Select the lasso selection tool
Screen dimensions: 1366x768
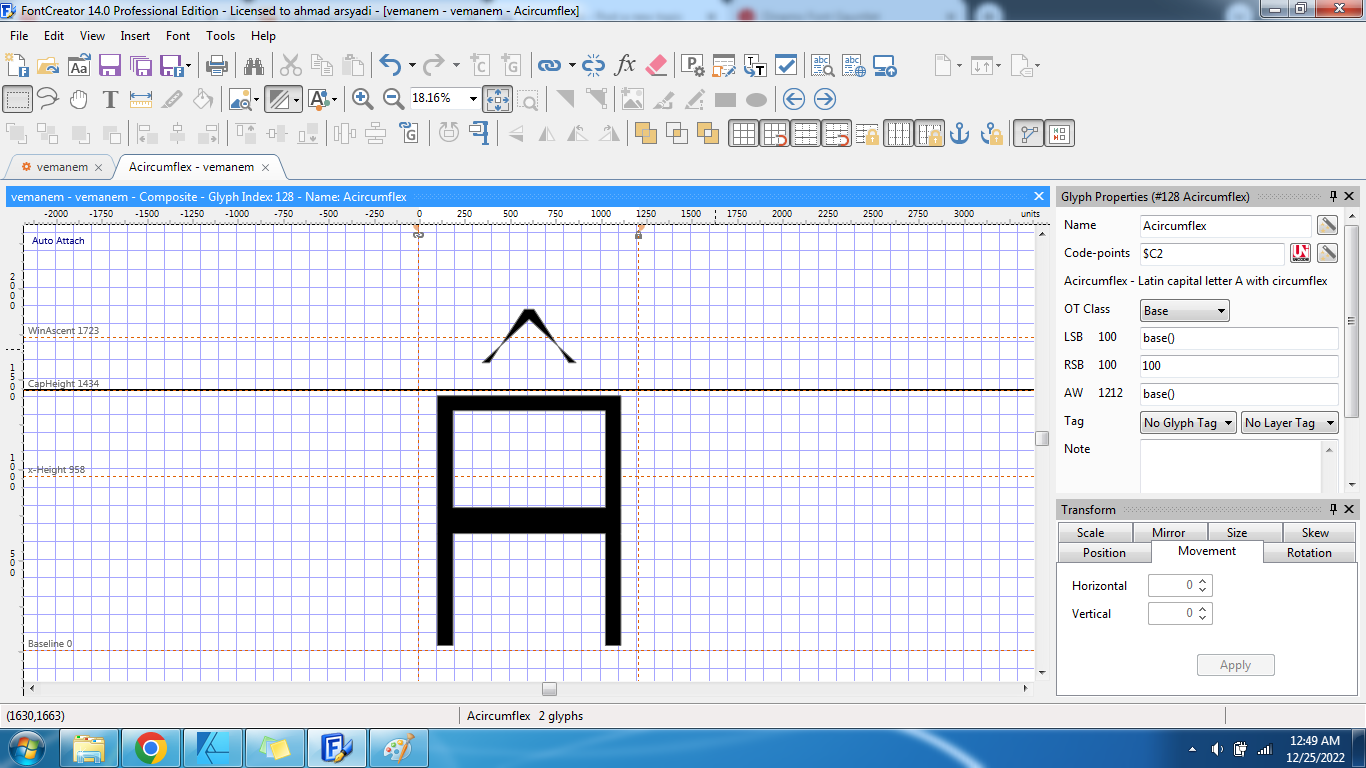tap(48, 99)
